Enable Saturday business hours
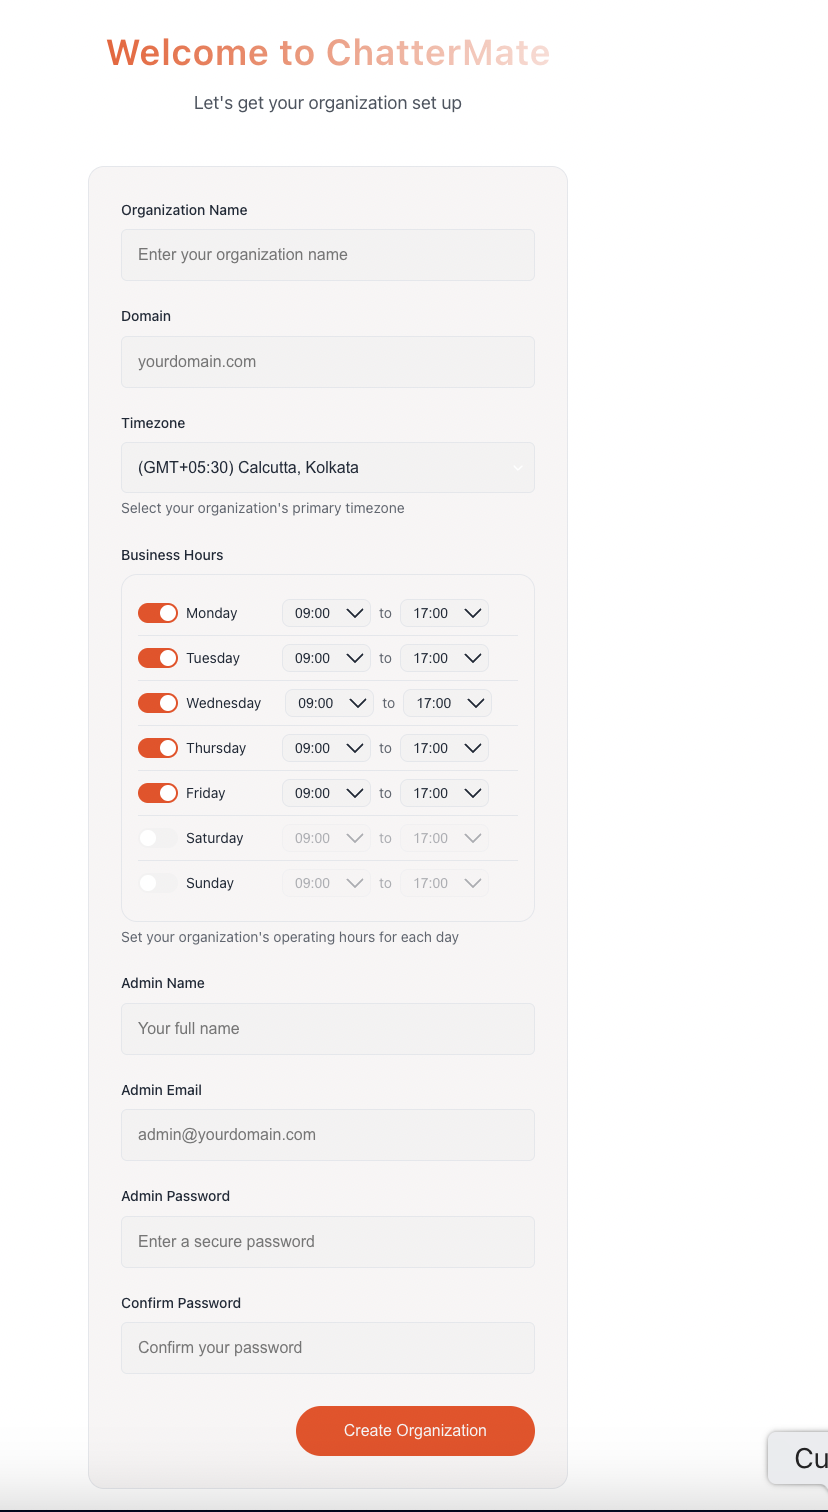Viewport: 828px width, 1512px height. (x=157, y=837)
